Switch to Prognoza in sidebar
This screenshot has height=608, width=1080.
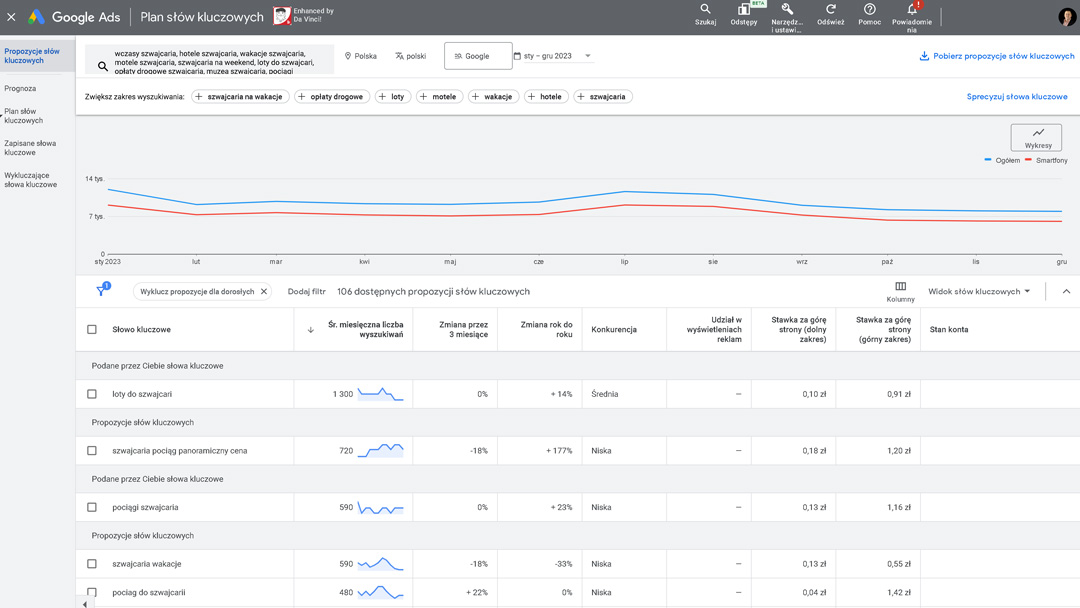coord(20,88)
